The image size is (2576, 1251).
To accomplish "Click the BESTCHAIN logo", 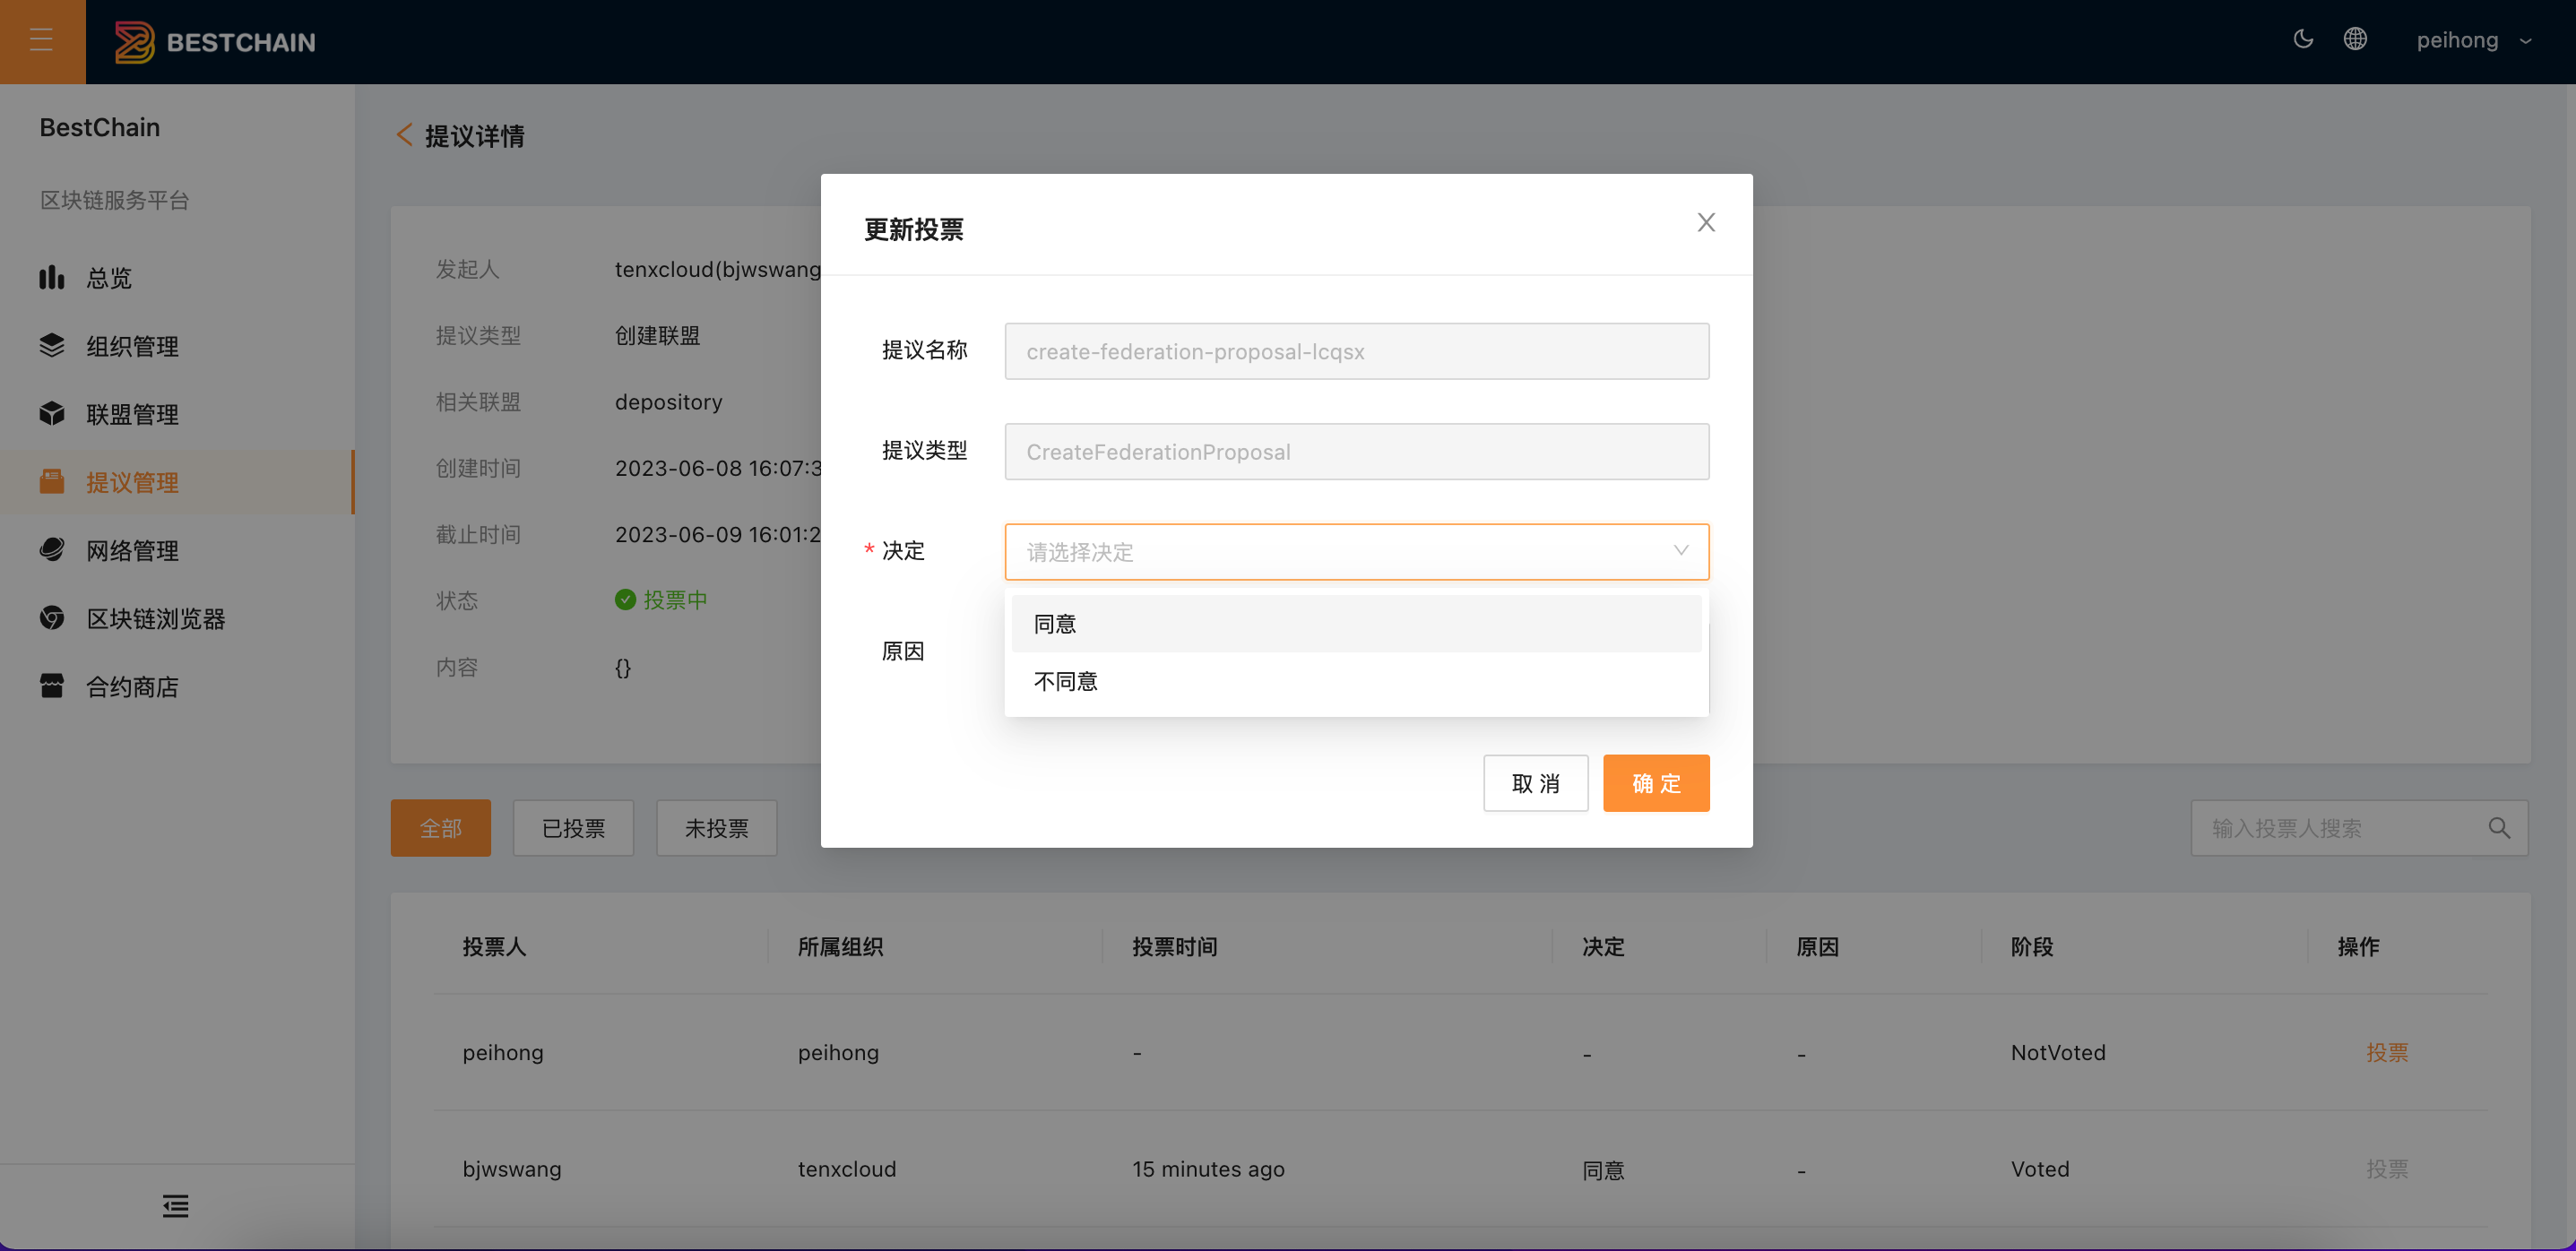I will point(215,42).
